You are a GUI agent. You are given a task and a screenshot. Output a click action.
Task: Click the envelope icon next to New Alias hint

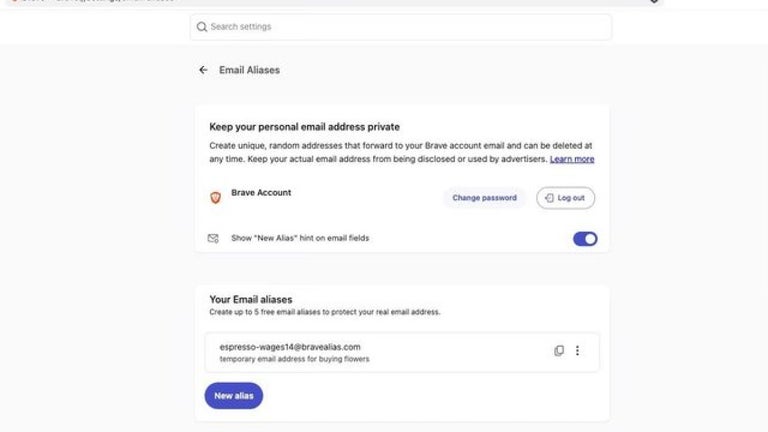(x=213, y=238)
